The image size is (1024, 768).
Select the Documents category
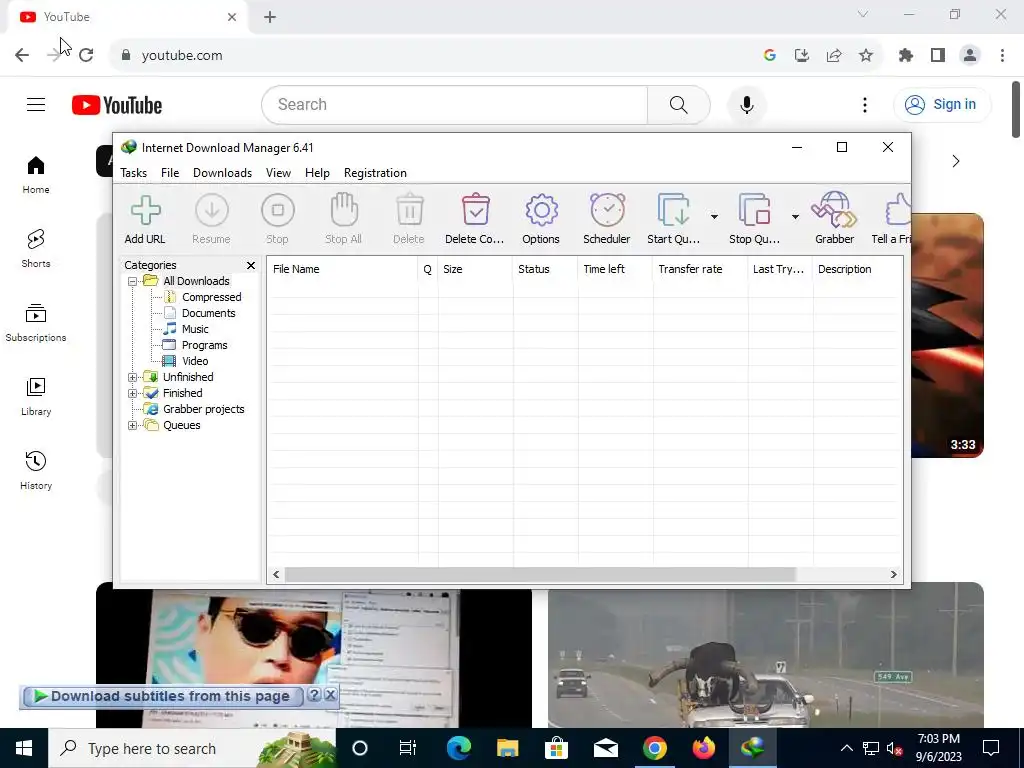[208, 313]
